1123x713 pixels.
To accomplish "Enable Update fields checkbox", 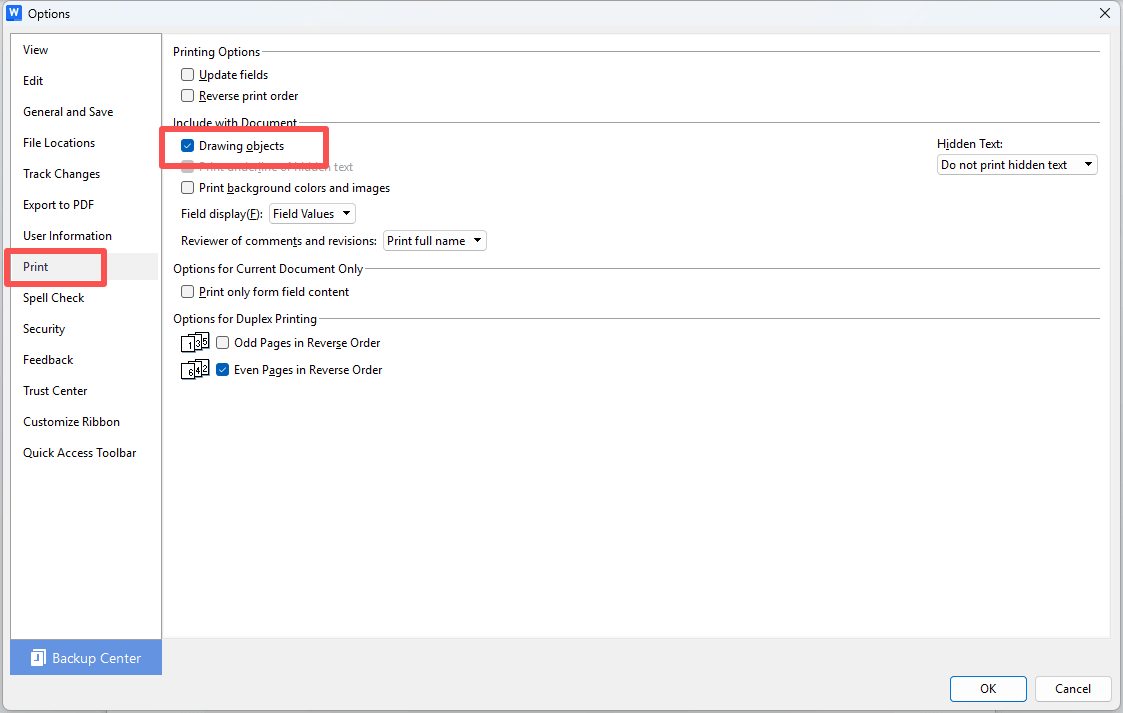I will [188, 74].
